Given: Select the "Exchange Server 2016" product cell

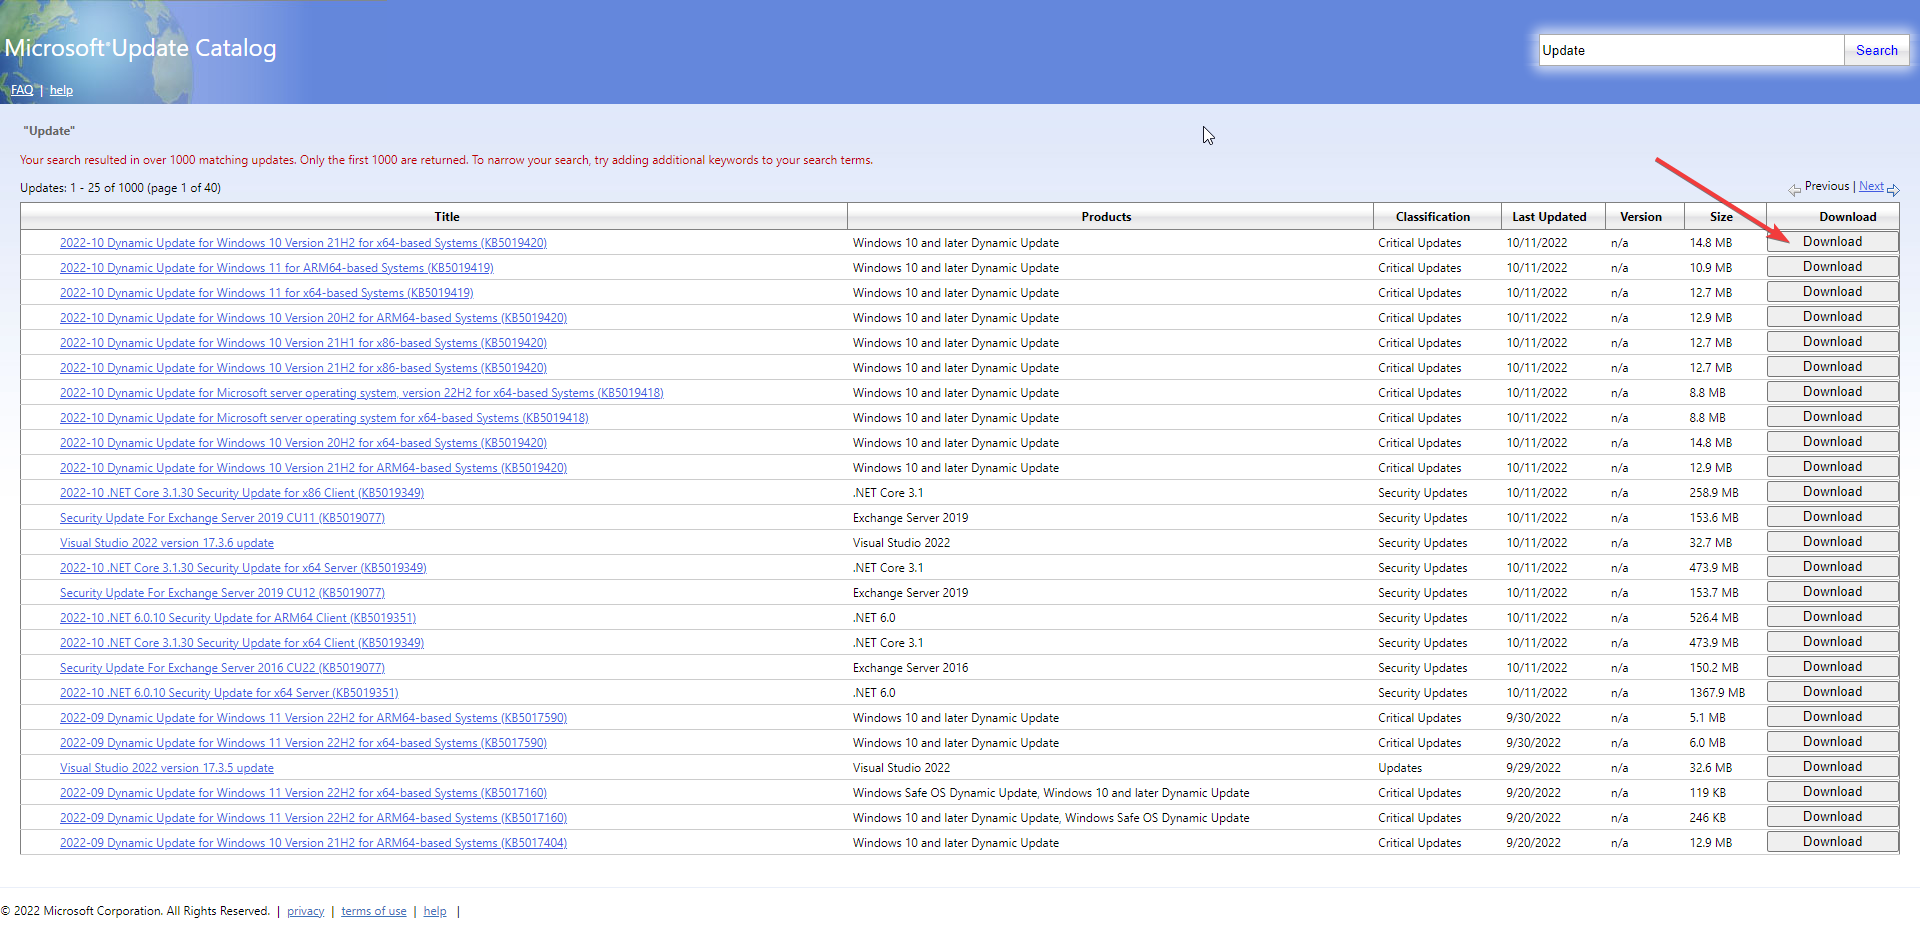Looking at the screenshot, I should tap(910, 668).
